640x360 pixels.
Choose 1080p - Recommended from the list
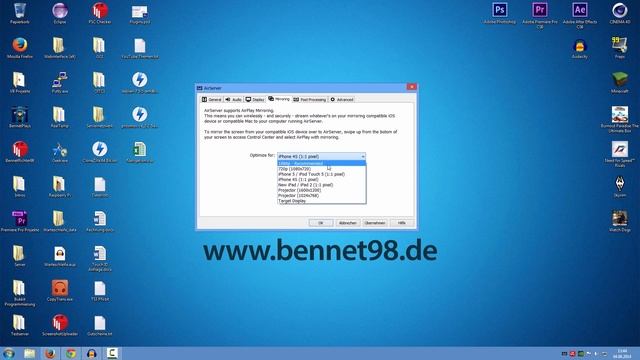[x=322, y=163]
